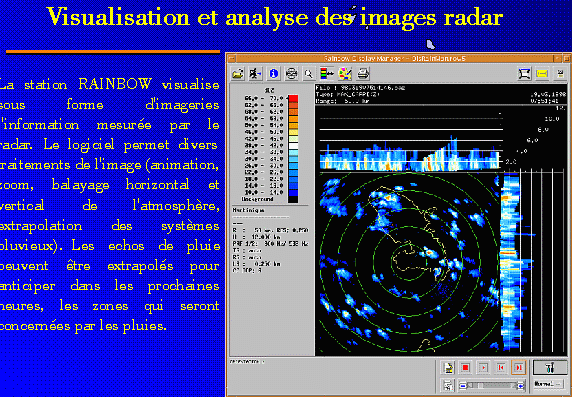Screen dimensions: 572x397
Task: Click the fit-to-window frame icon
Action: click(525, 74)
